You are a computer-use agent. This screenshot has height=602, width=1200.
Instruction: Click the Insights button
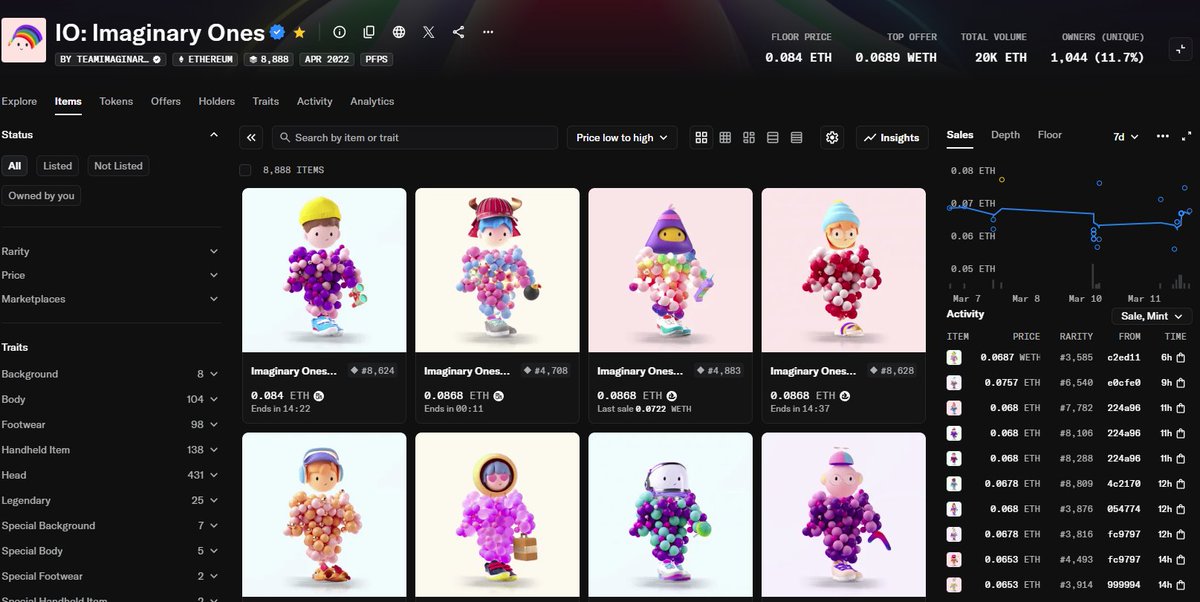tap(892, 138)
